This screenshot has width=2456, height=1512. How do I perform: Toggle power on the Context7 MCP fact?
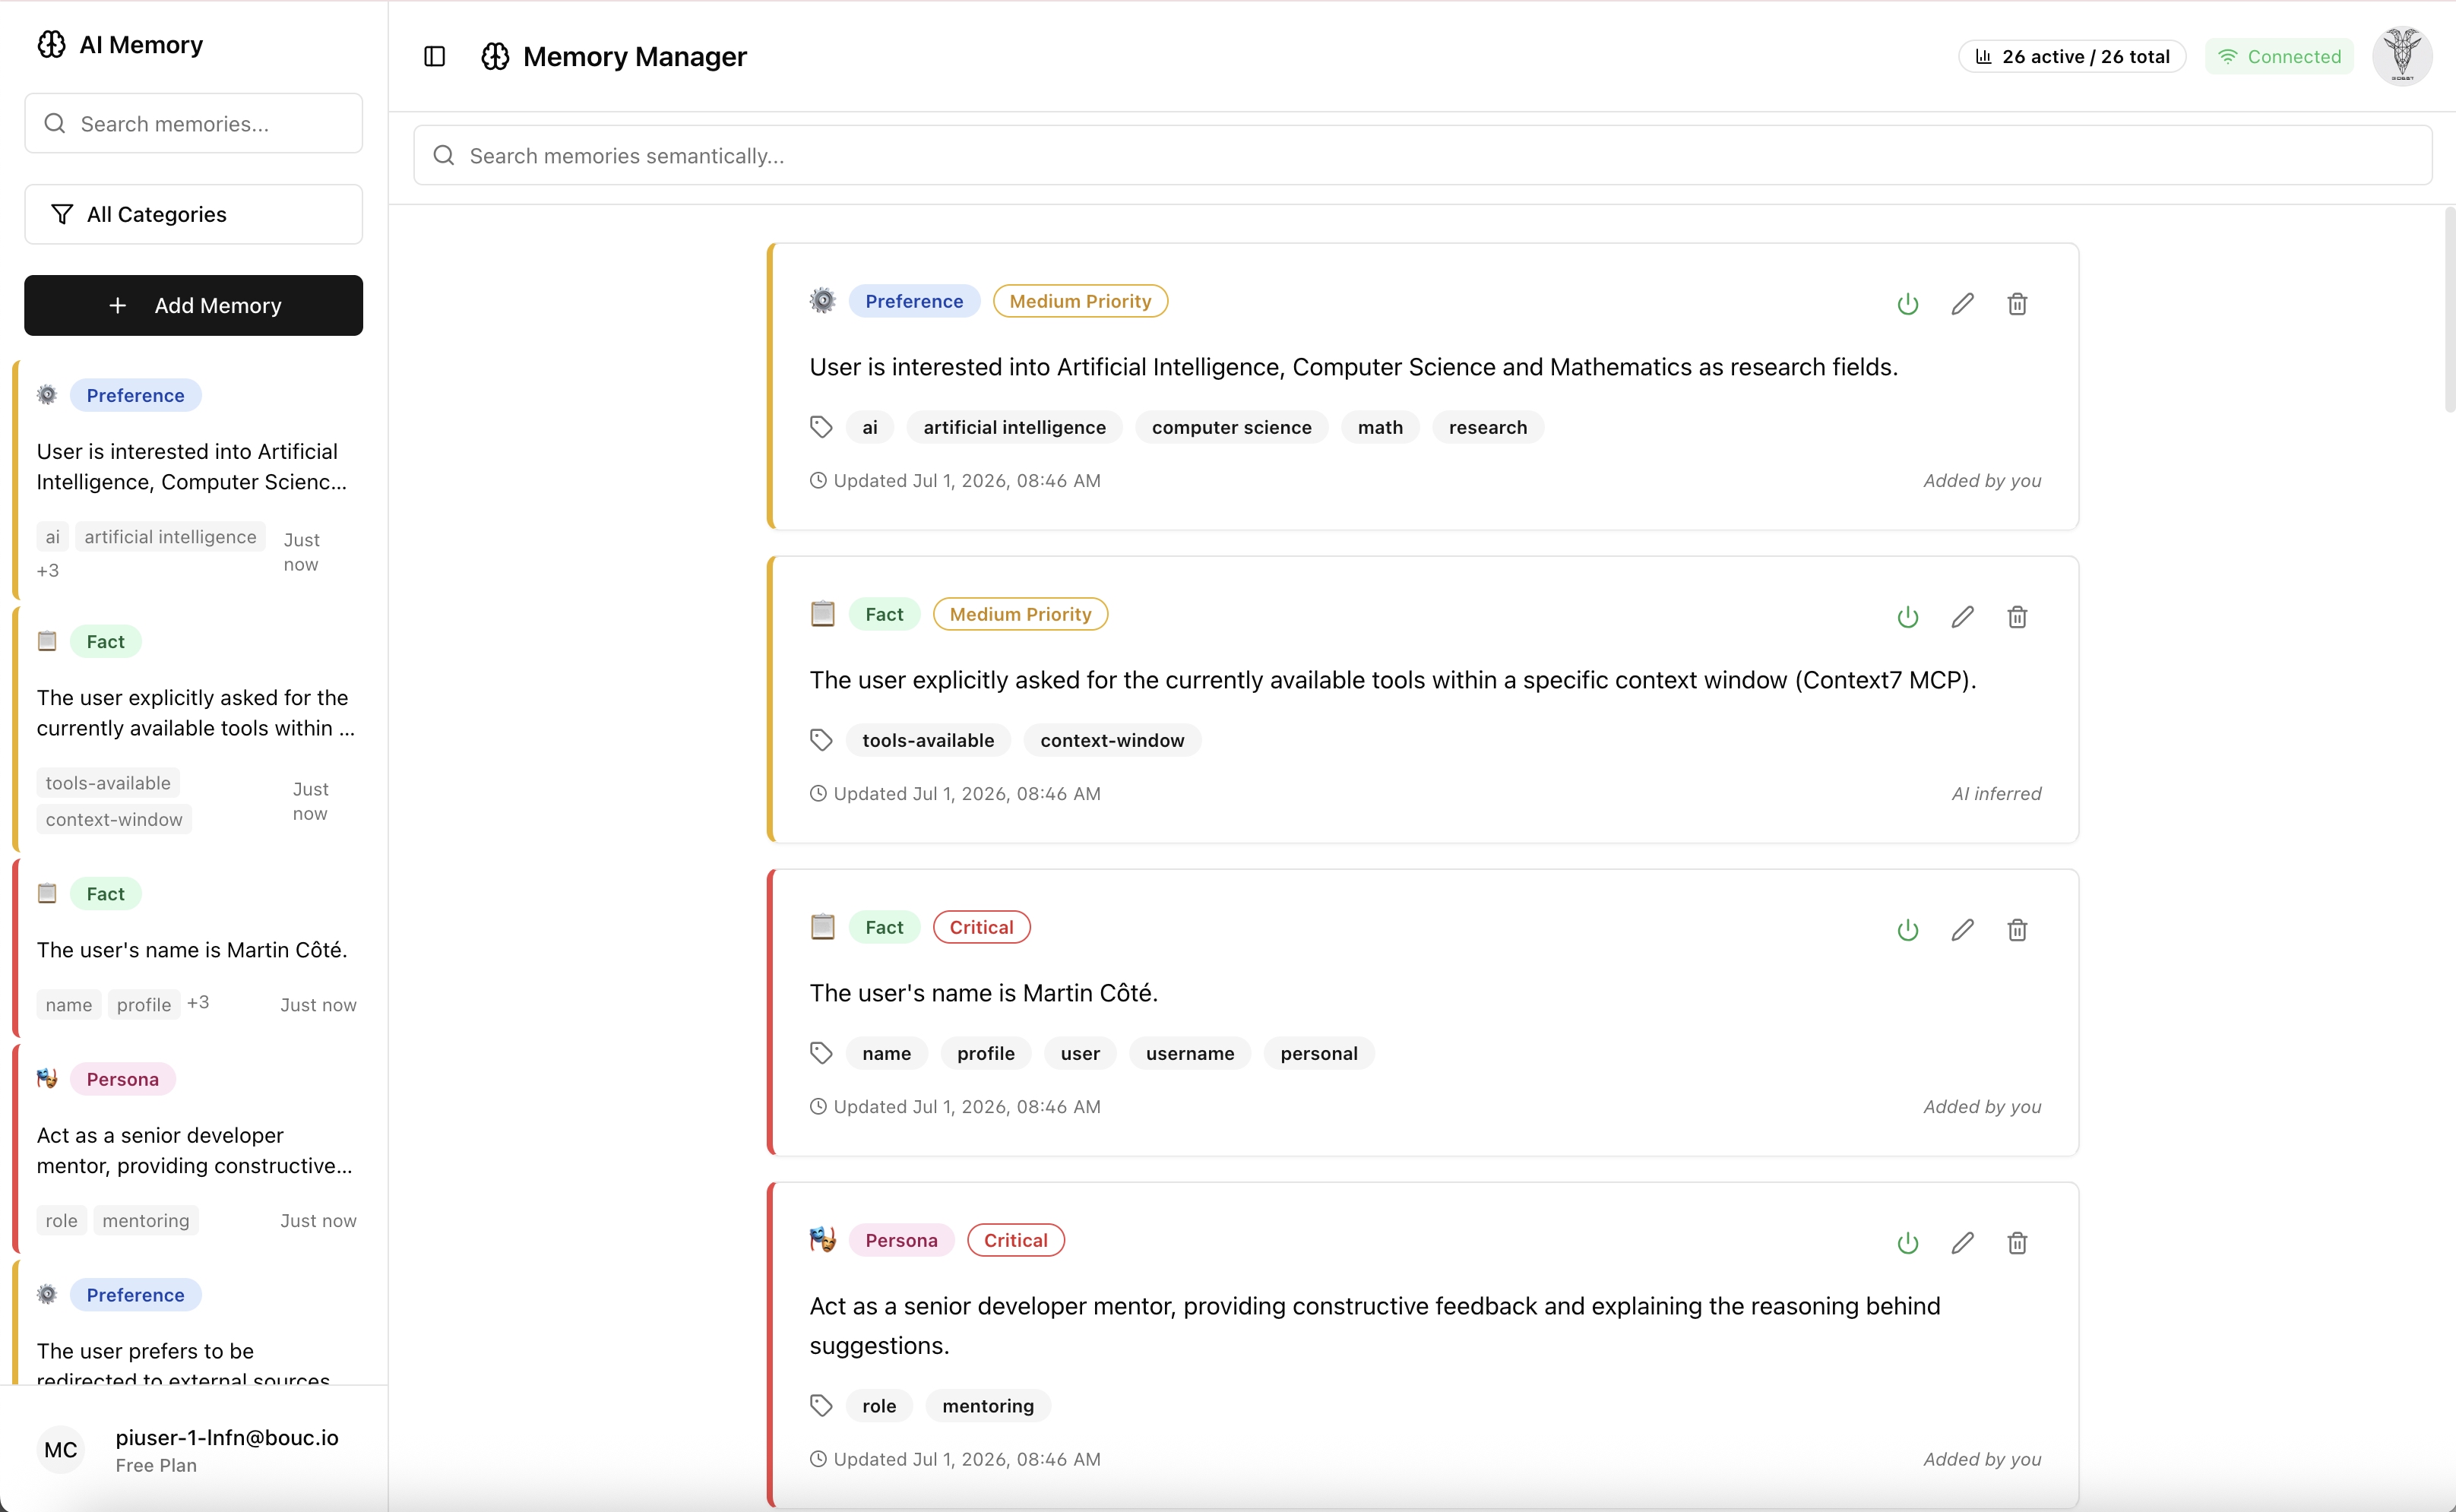point(1907,617)
